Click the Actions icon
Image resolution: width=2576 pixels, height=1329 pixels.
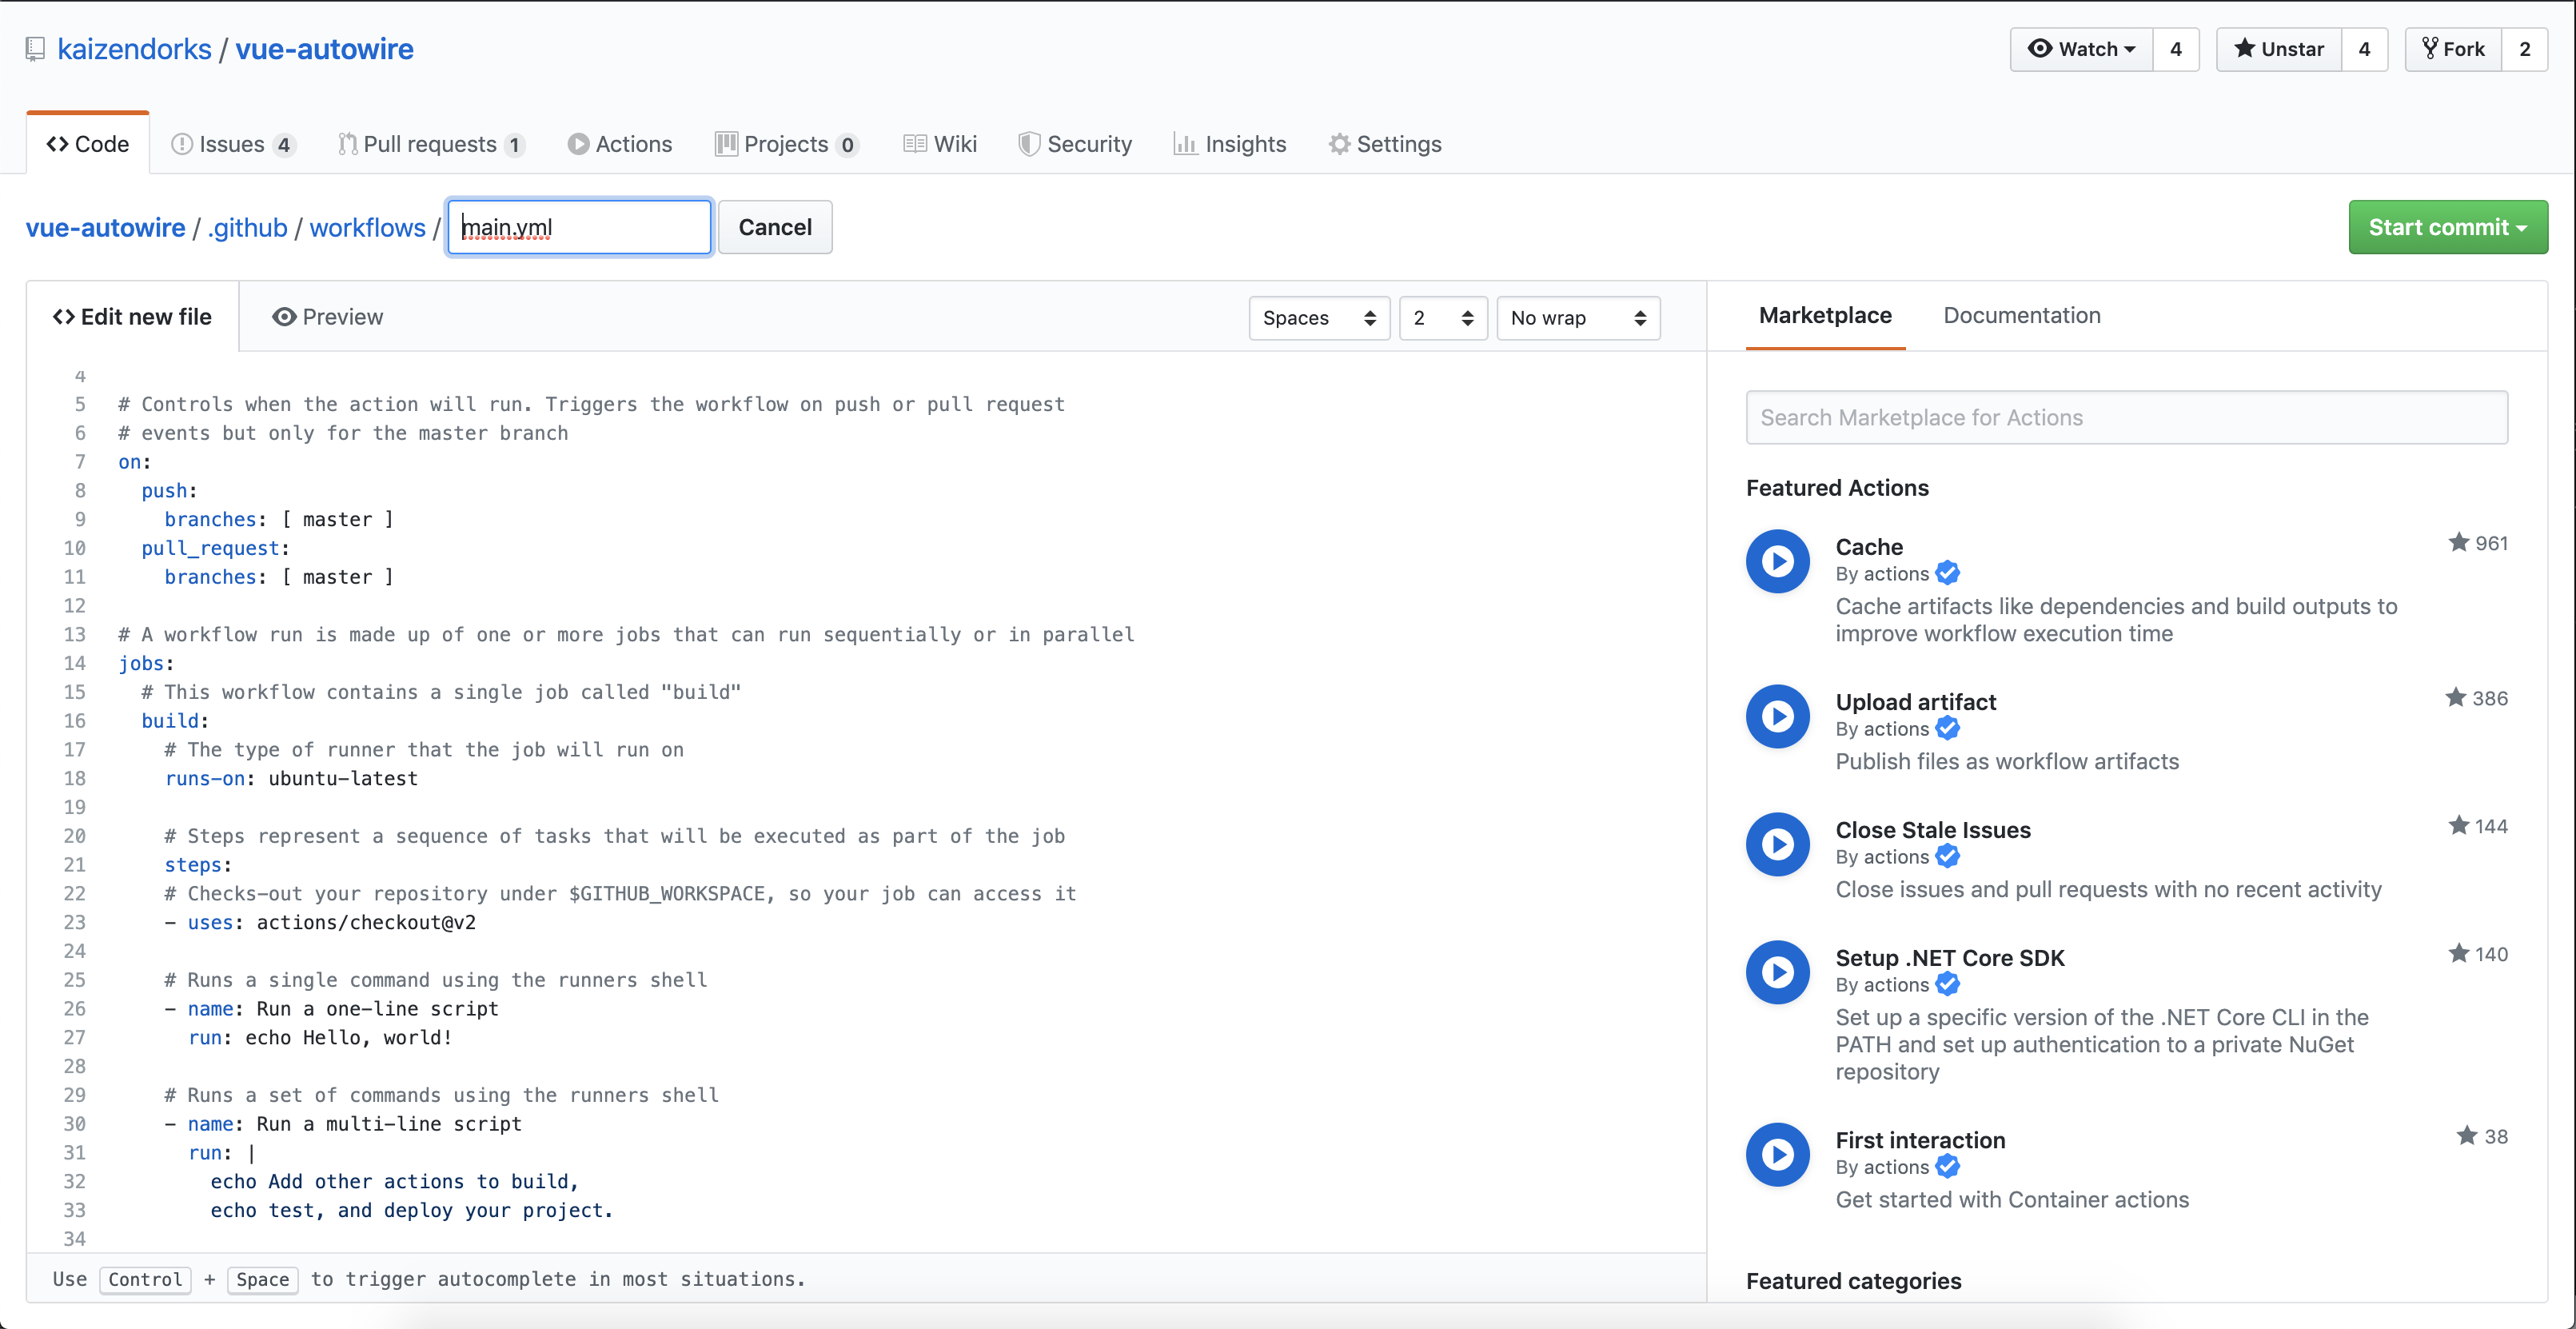click(x=575, y=142)
